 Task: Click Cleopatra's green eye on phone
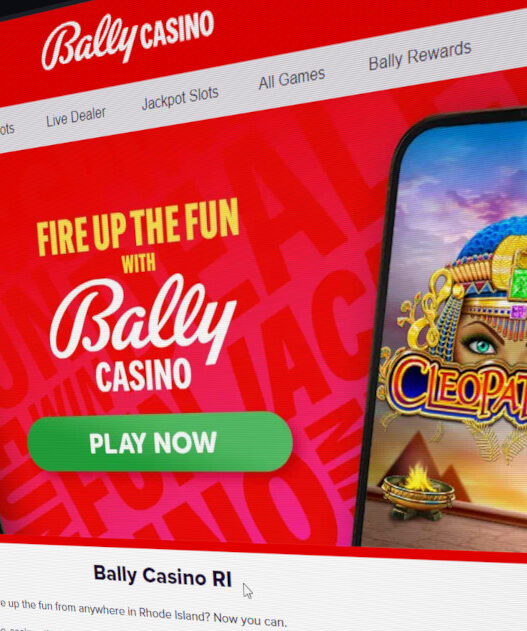(481, 345)
